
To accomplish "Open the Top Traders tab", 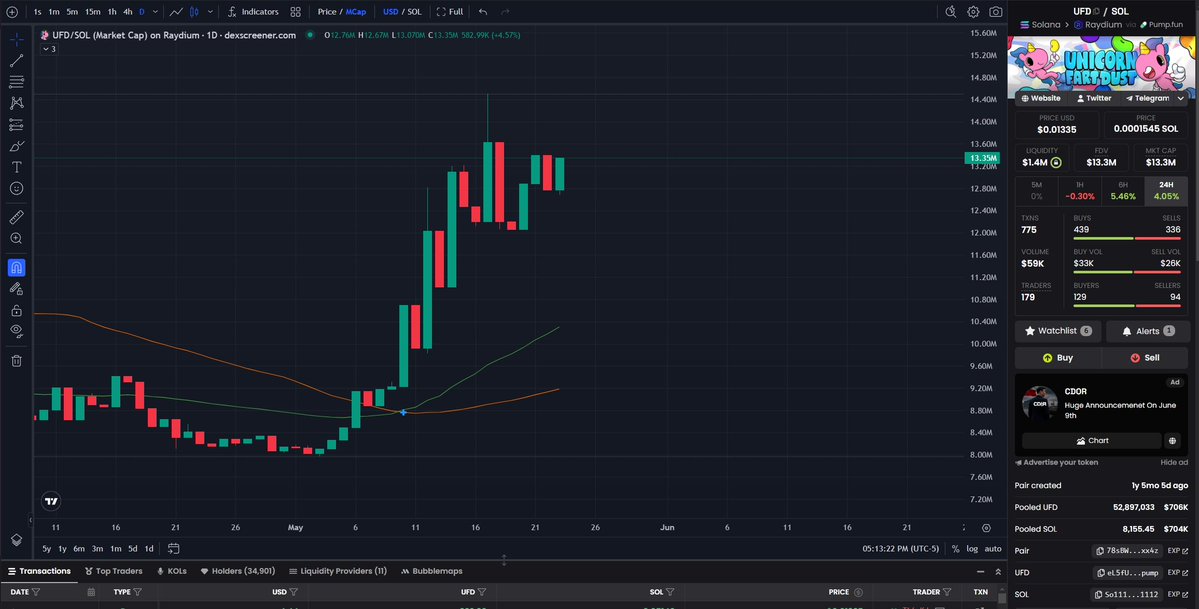I will [113, 571].
